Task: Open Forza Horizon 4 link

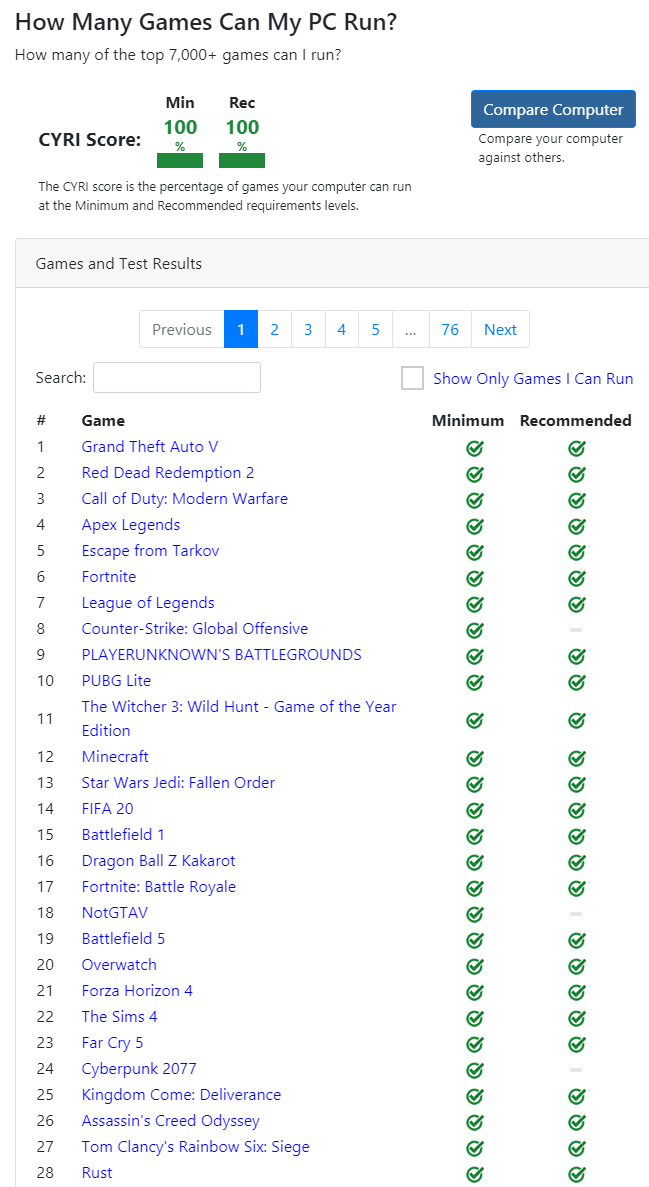Action: (137, 991)
